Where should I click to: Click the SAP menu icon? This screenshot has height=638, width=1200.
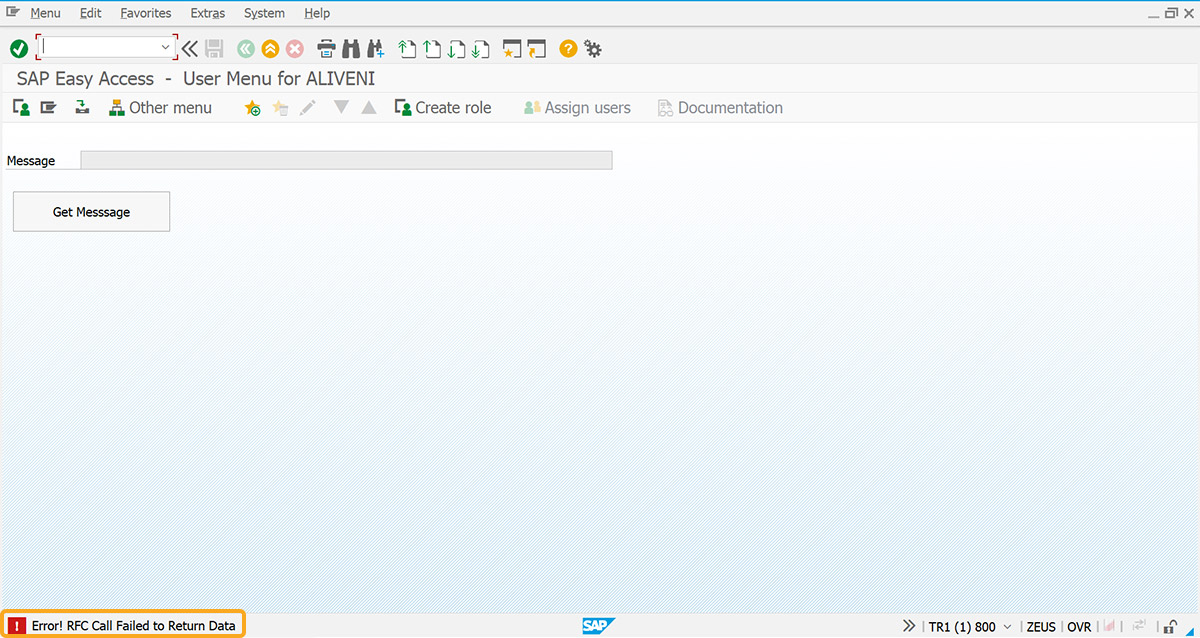[48, 107]
